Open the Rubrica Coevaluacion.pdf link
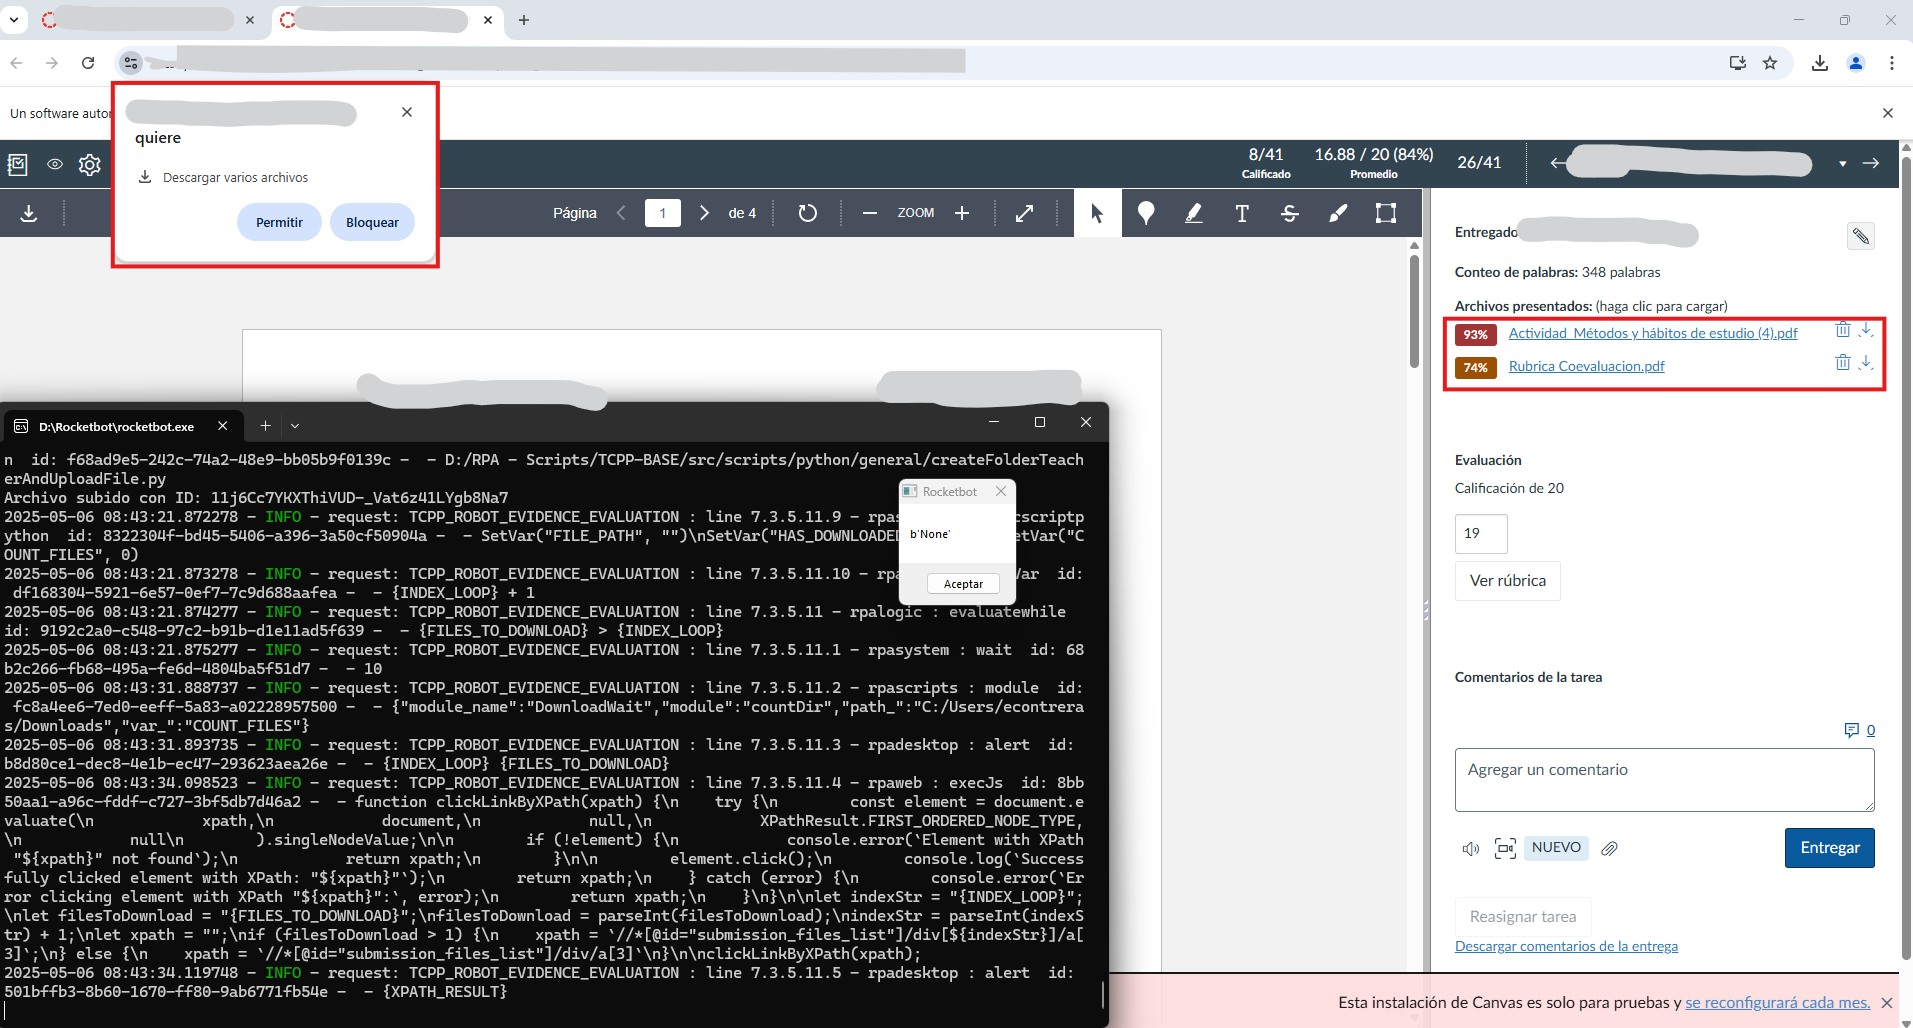 [x=1586, y=366]
